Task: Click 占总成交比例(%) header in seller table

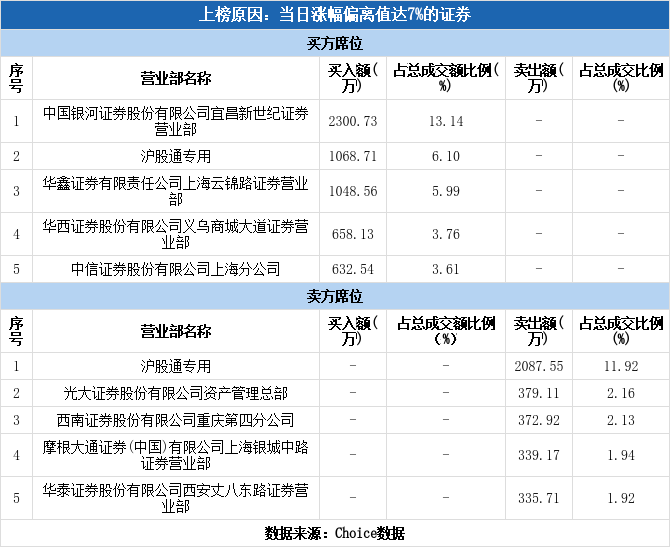Action: click(621, 331)
